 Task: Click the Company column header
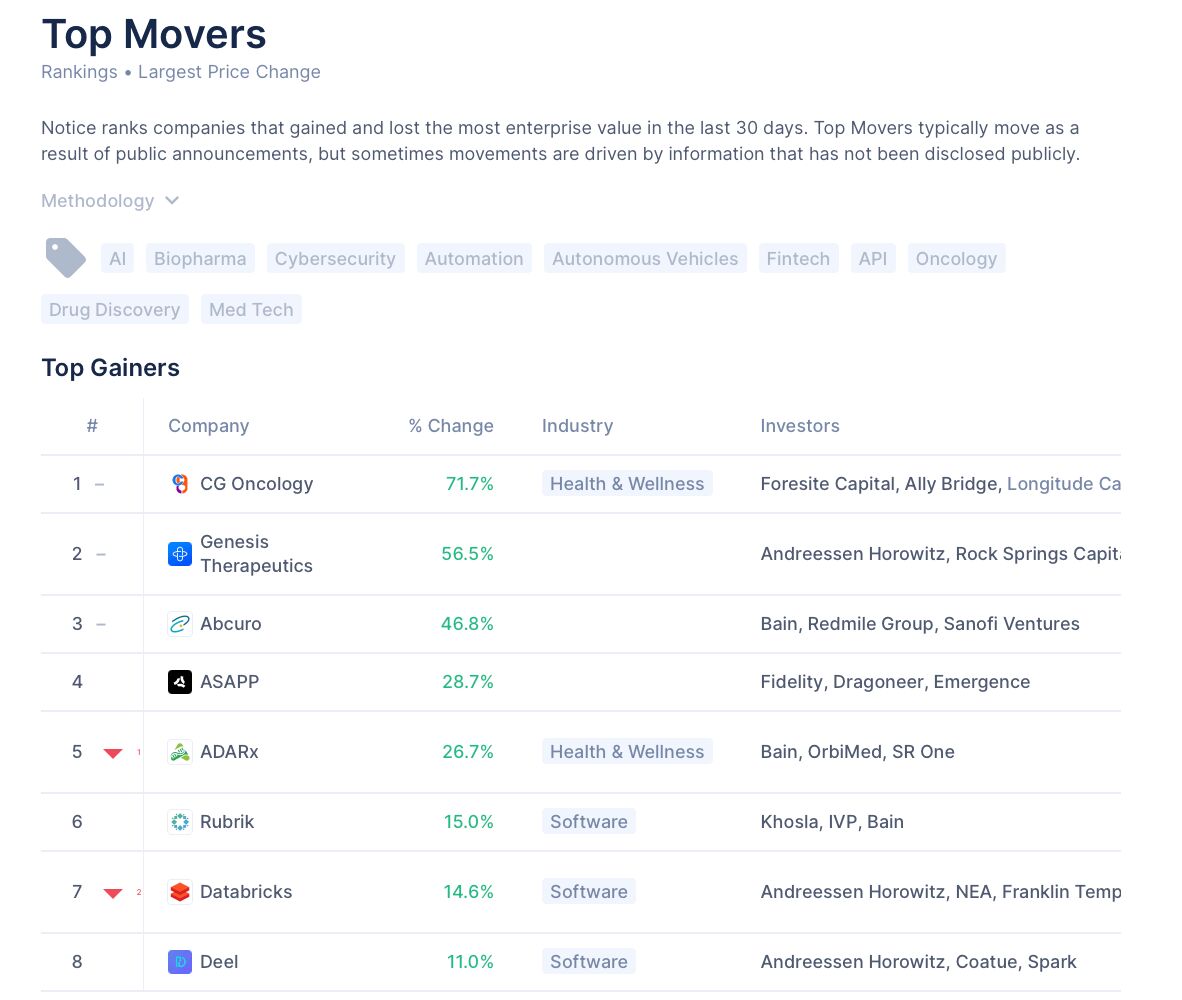(208, 426)
